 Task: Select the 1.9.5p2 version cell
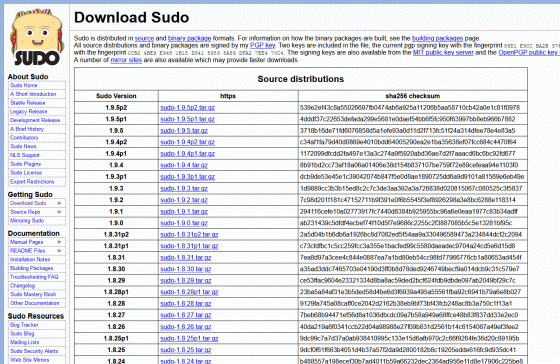point(116,108)
